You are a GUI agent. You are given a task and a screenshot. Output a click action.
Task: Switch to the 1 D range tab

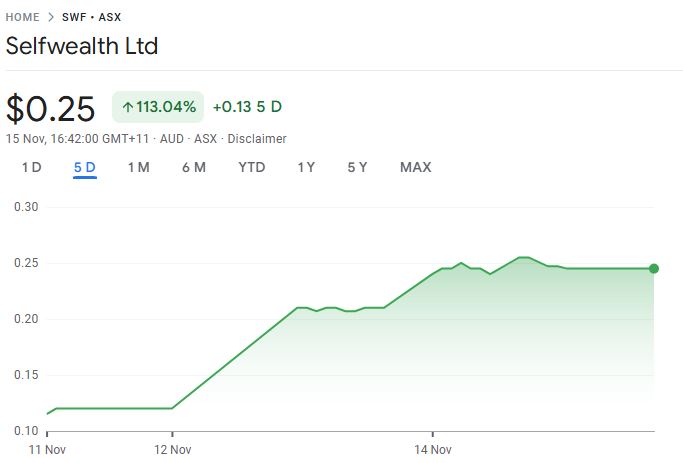(32, 167)
